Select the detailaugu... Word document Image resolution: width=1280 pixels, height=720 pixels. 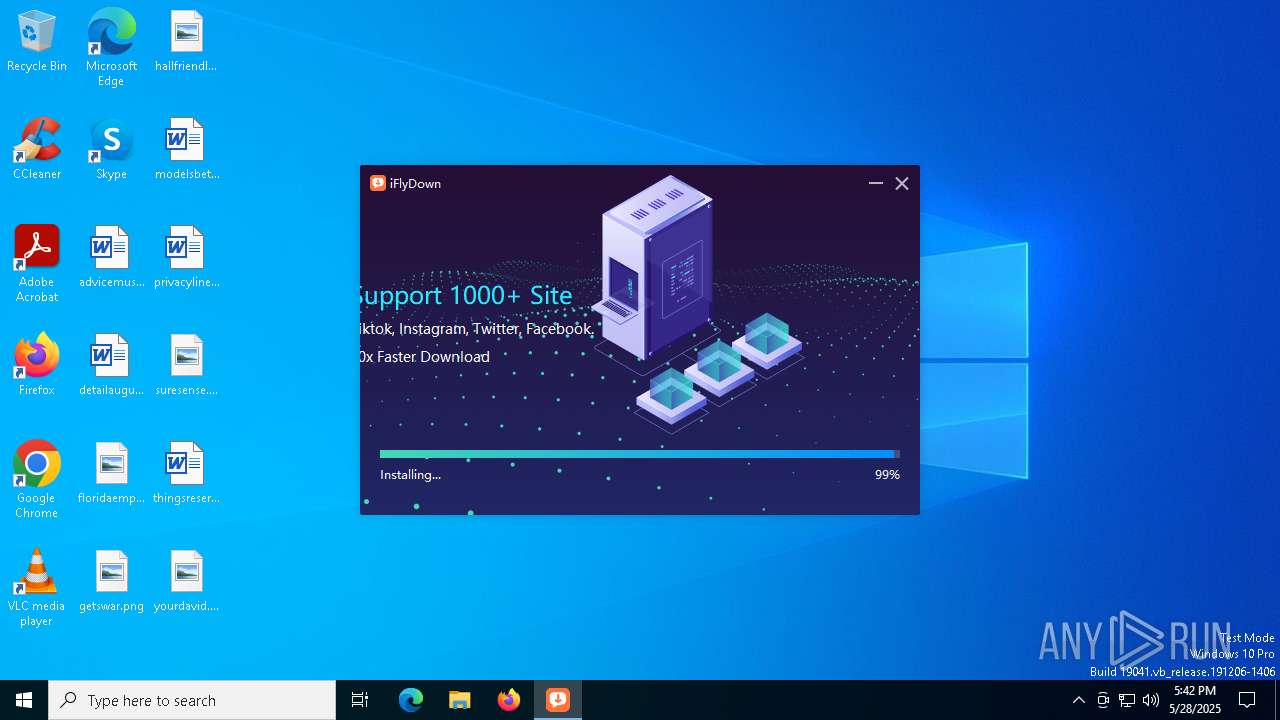[x=111, y=365]
